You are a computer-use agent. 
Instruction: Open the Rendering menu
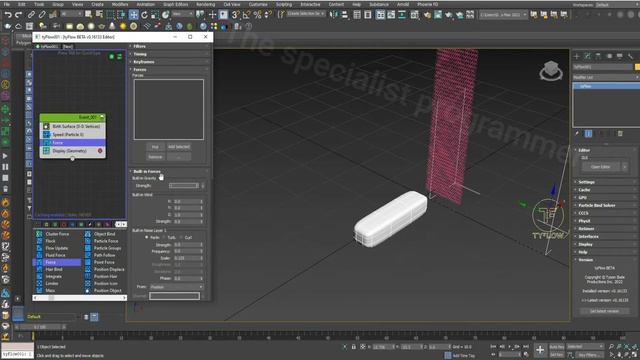205,4
